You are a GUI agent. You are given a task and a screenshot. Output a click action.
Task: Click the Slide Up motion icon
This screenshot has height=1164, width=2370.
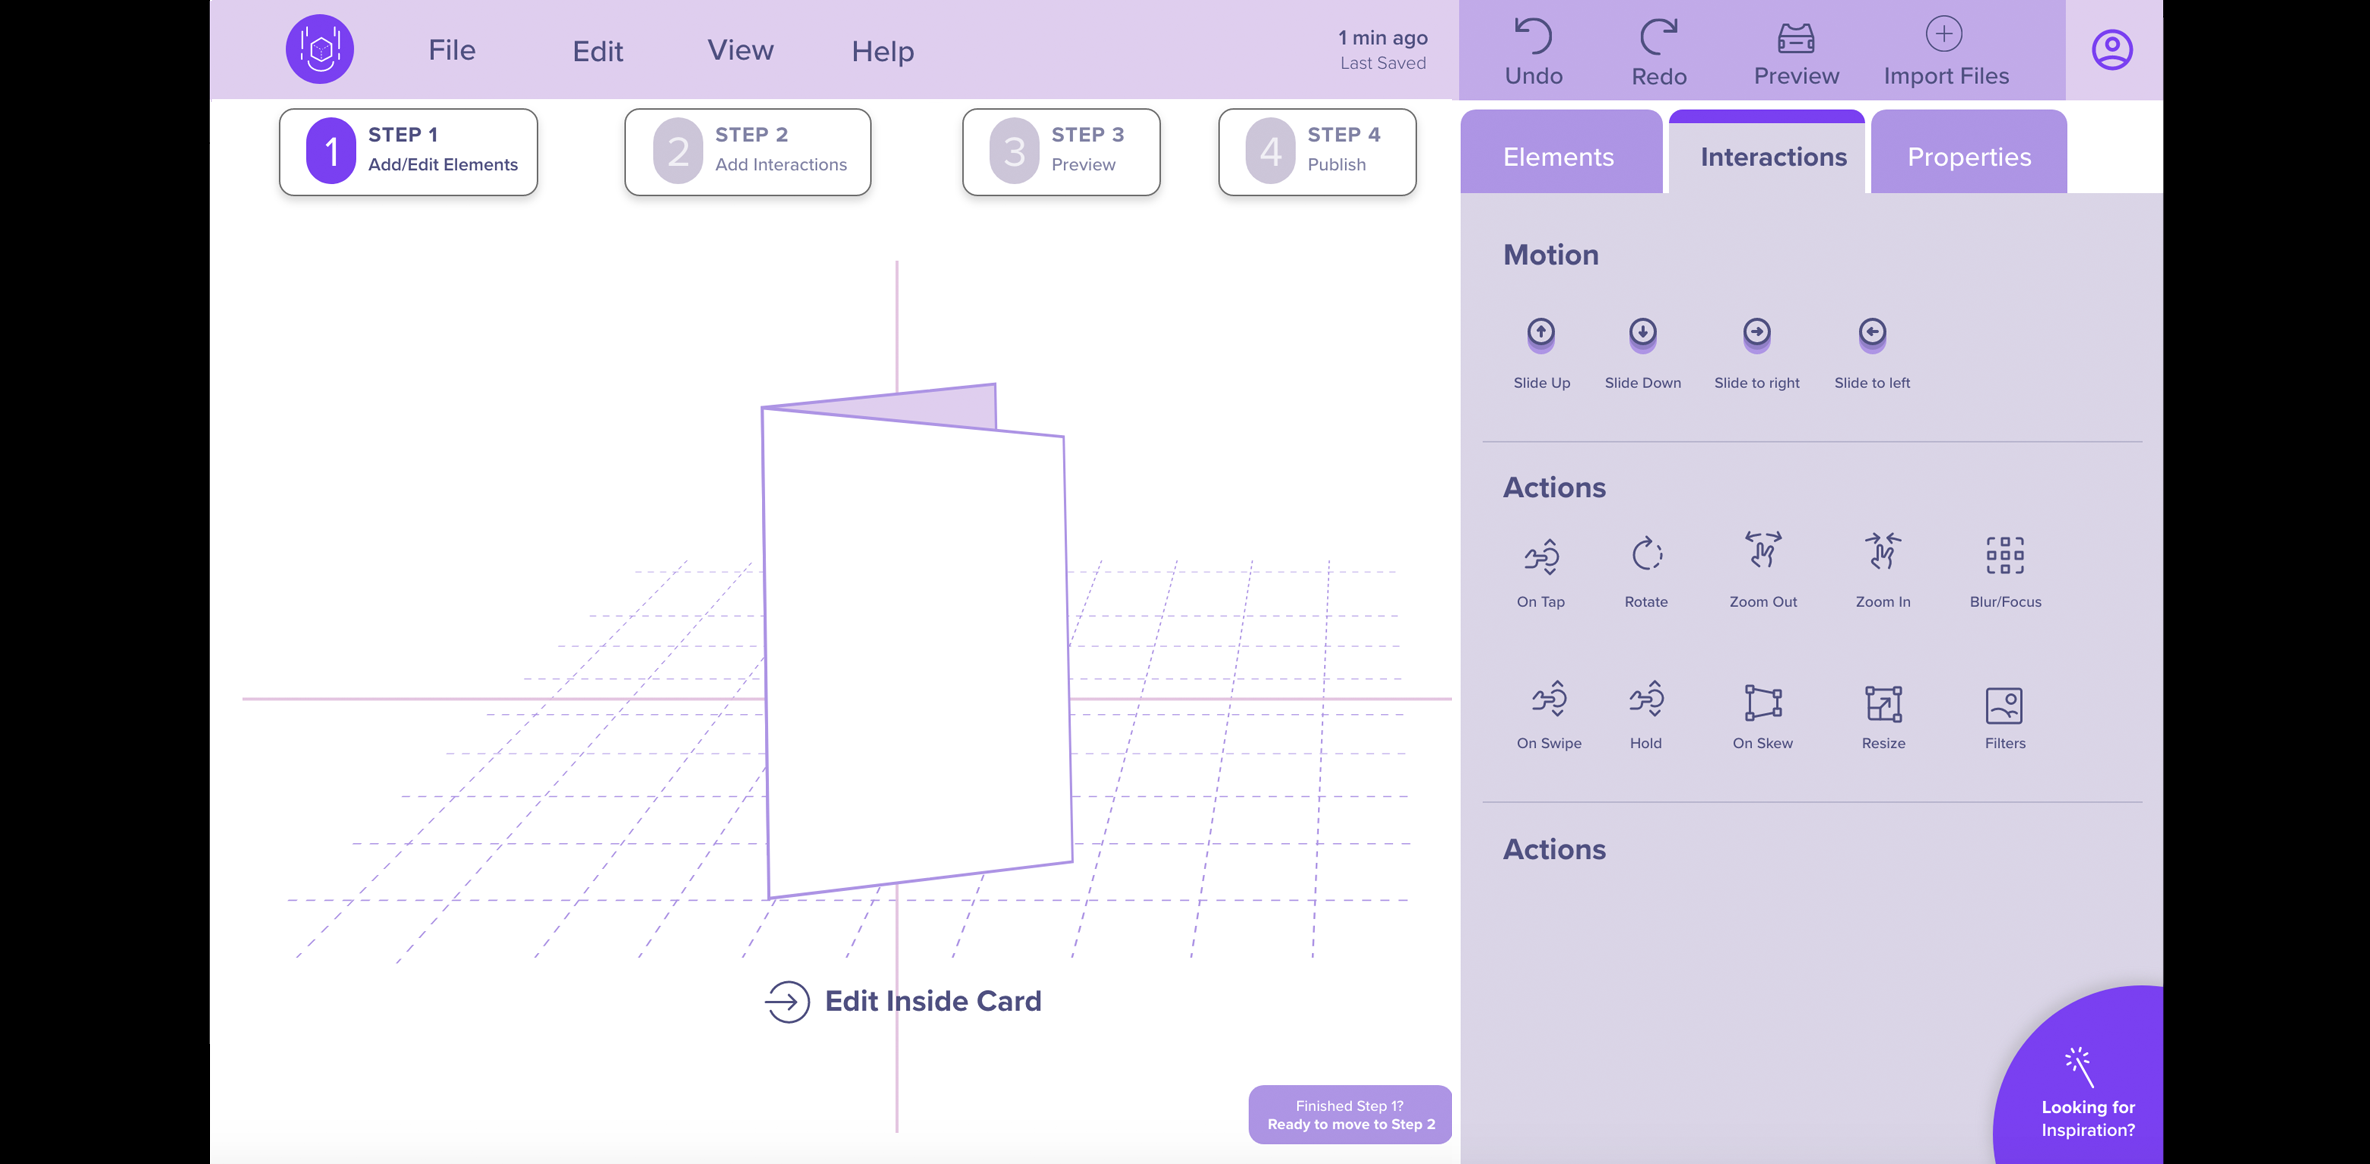coord(1541,335)
